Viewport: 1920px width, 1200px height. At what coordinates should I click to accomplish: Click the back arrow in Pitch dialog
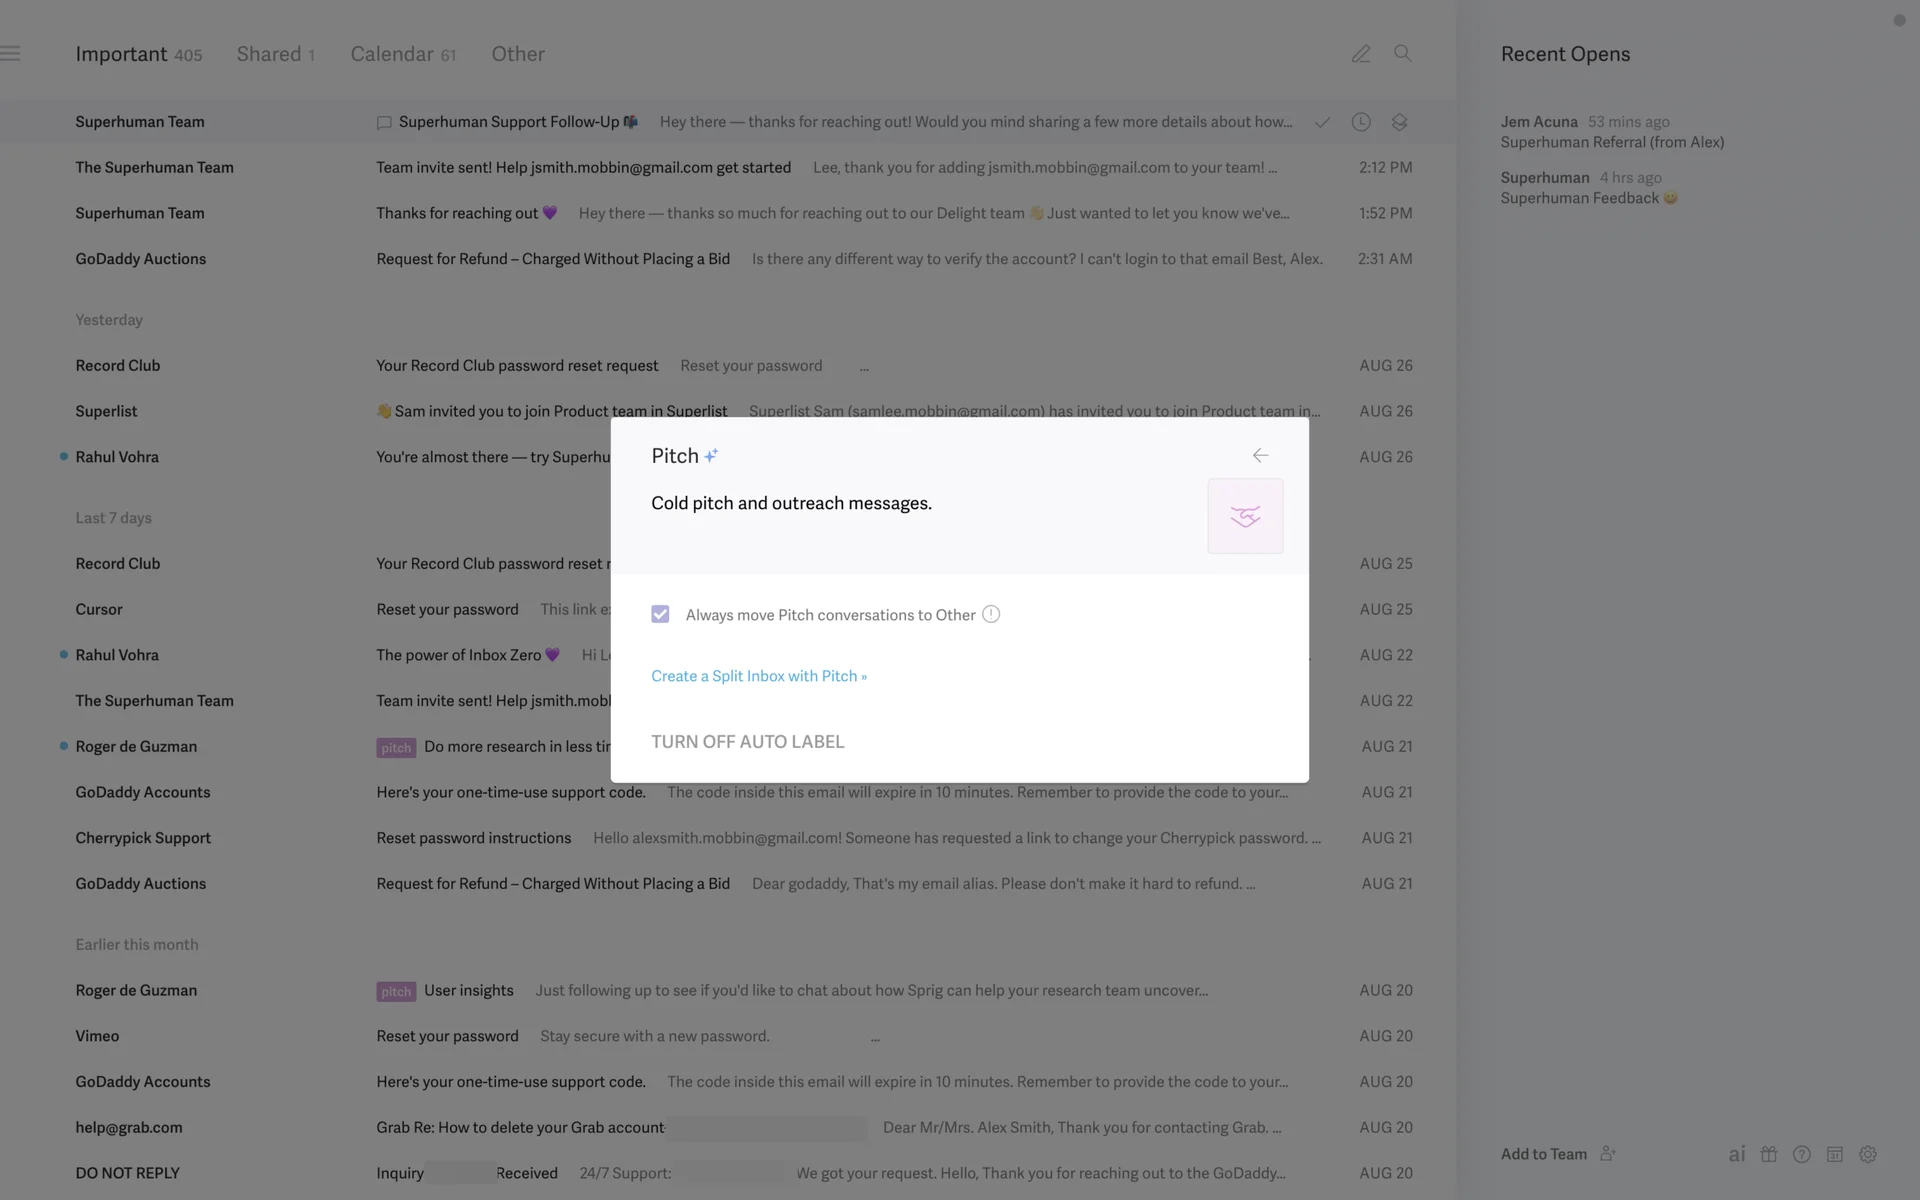coord(1260,456)
